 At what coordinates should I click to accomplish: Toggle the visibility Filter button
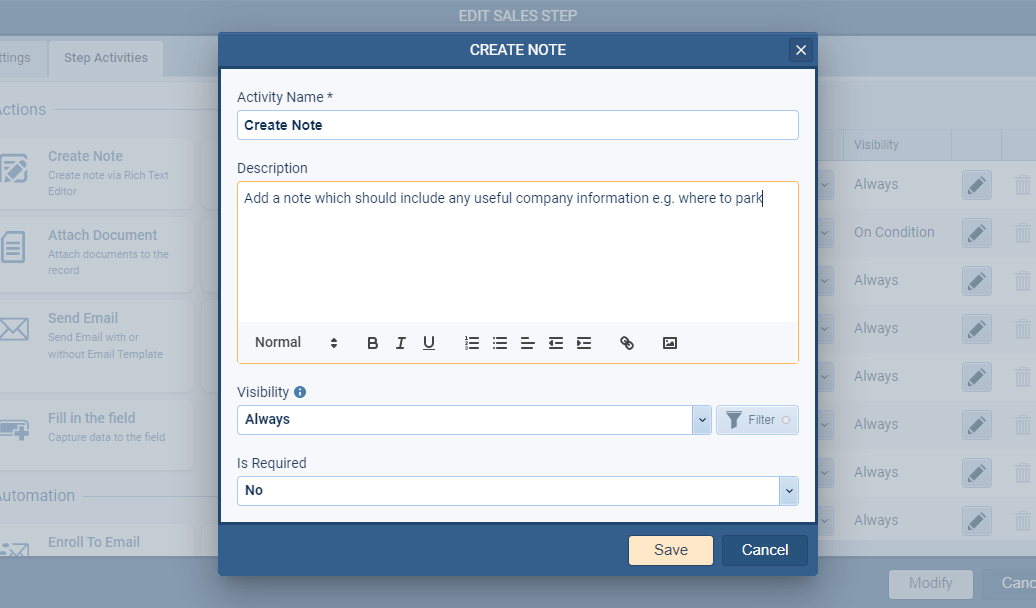click(x=757, y=420)
